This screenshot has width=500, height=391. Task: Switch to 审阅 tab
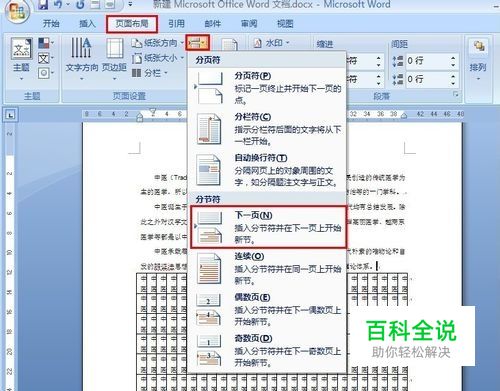point(249,24)
